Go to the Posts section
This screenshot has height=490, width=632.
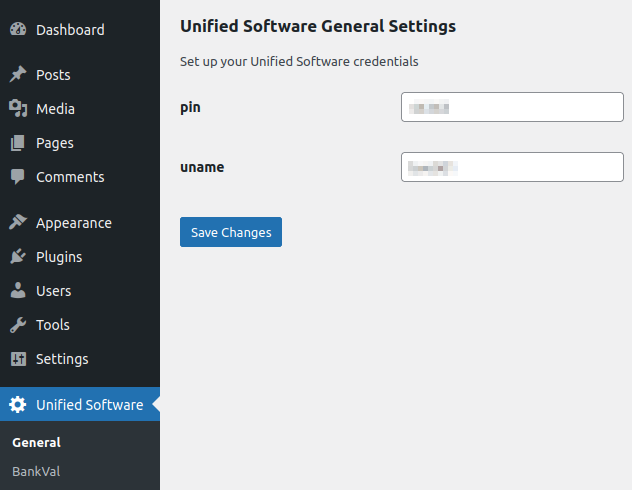tap(53, 75)
